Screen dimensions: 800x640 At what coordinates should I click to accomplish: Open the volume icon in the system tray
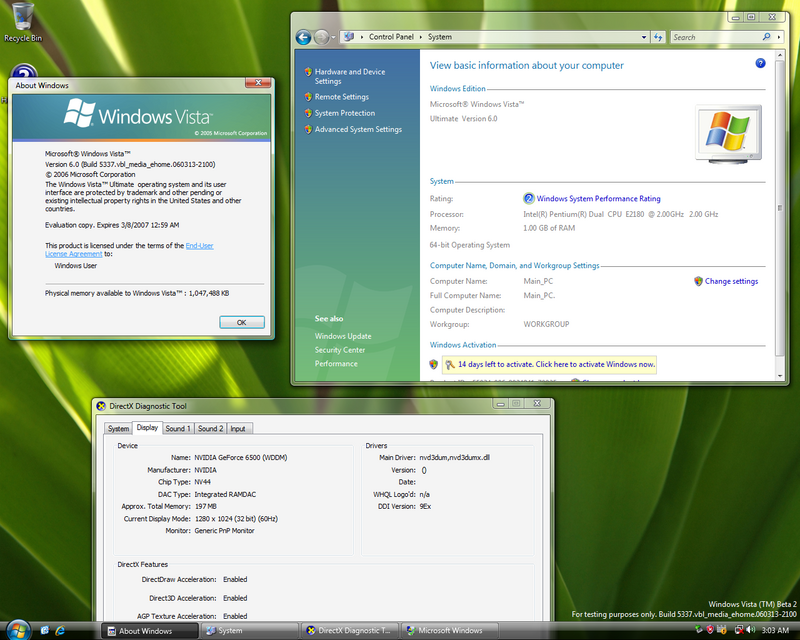748,630
